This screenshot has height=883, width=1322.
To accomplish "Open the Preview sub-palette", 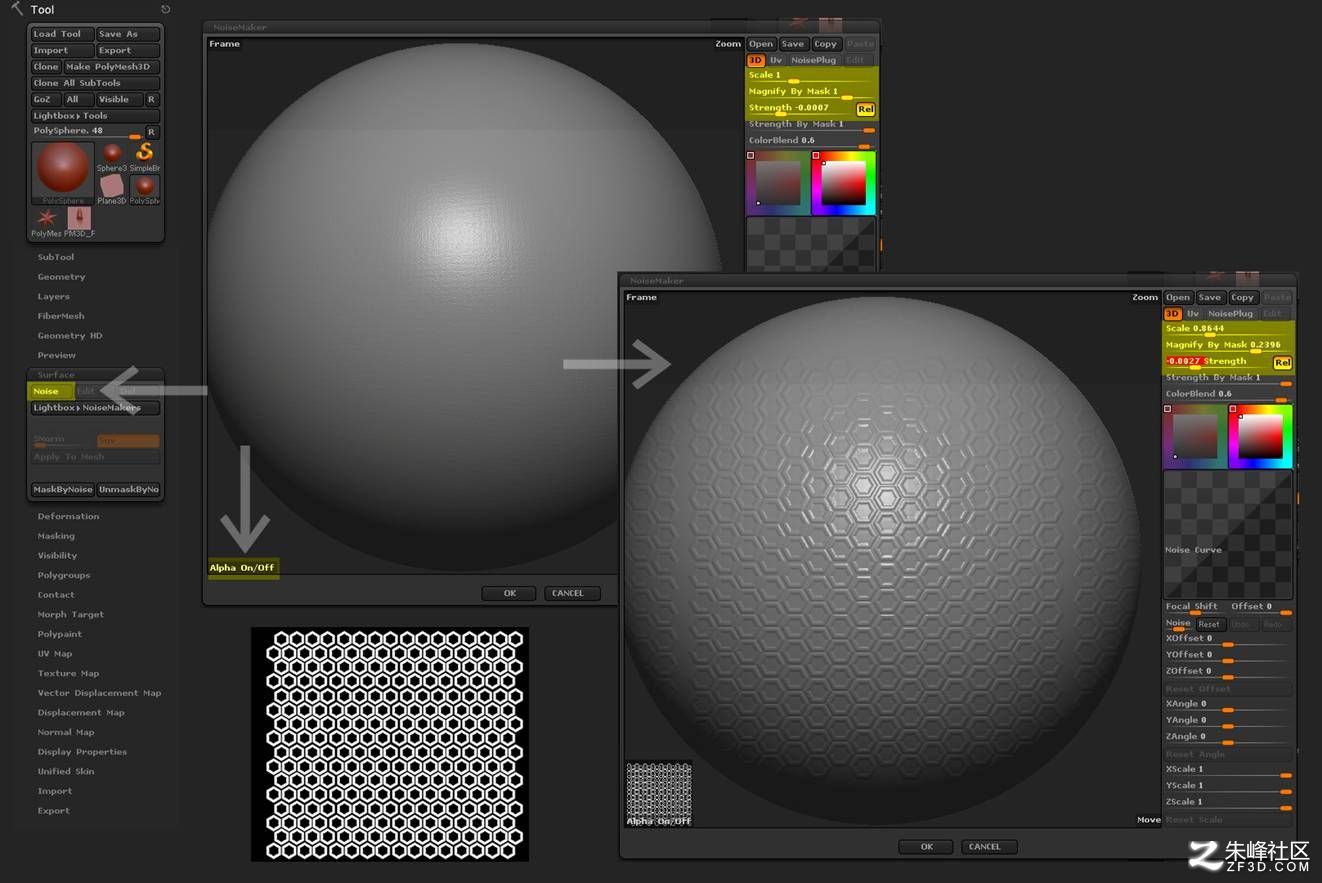I will (x=57, y=355).
